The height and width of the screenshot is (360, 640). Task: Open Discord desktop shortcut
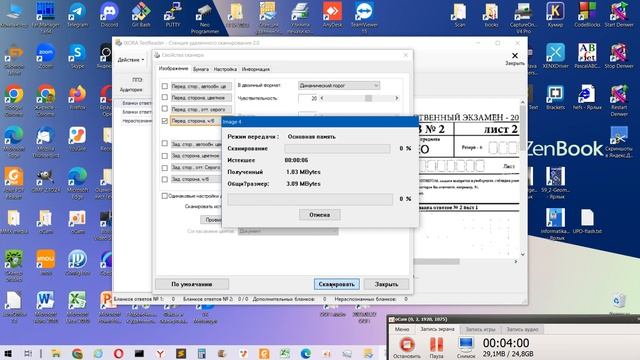109,15
